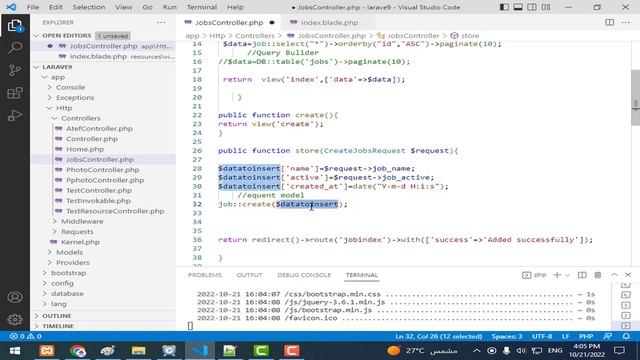
Task: Switch to the Output panel tab
Action: (249, 275)
